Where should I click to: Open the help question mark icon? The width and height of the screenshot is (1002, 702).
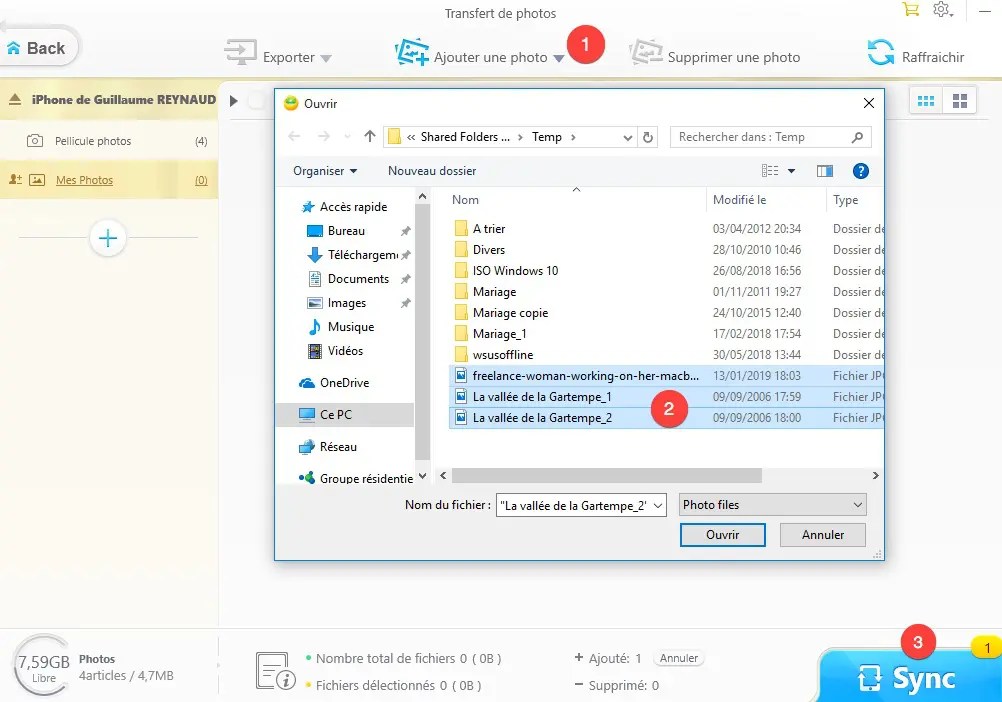click(860, 171)
